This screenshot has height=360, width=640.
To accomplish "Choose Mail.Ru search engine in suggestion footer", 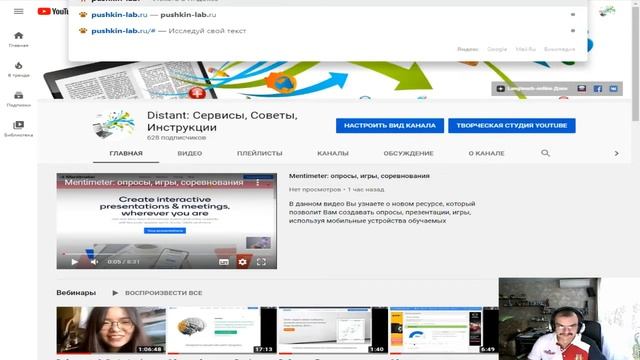I will coord(525,49).
